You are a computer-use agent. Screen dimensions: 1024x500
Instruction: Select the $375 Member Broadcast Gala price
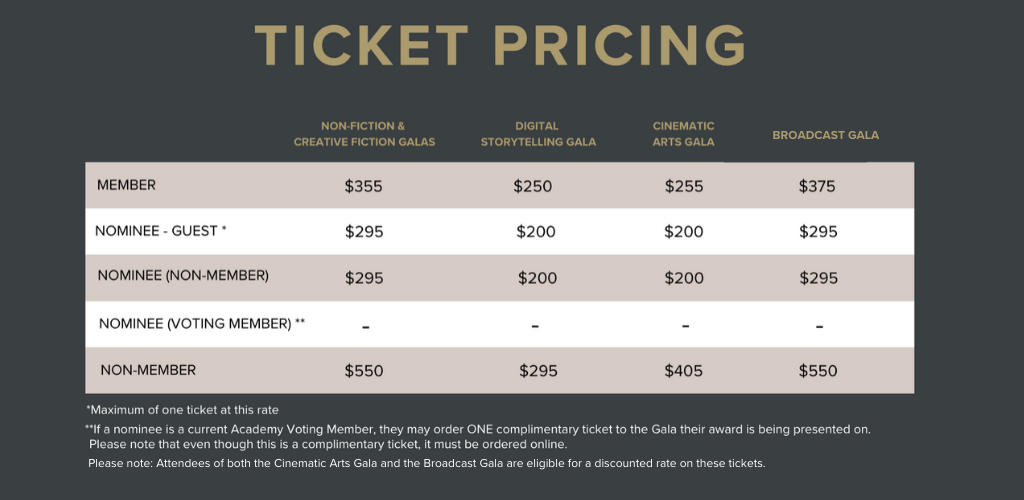pyautogui.click(x=817, y=187)
